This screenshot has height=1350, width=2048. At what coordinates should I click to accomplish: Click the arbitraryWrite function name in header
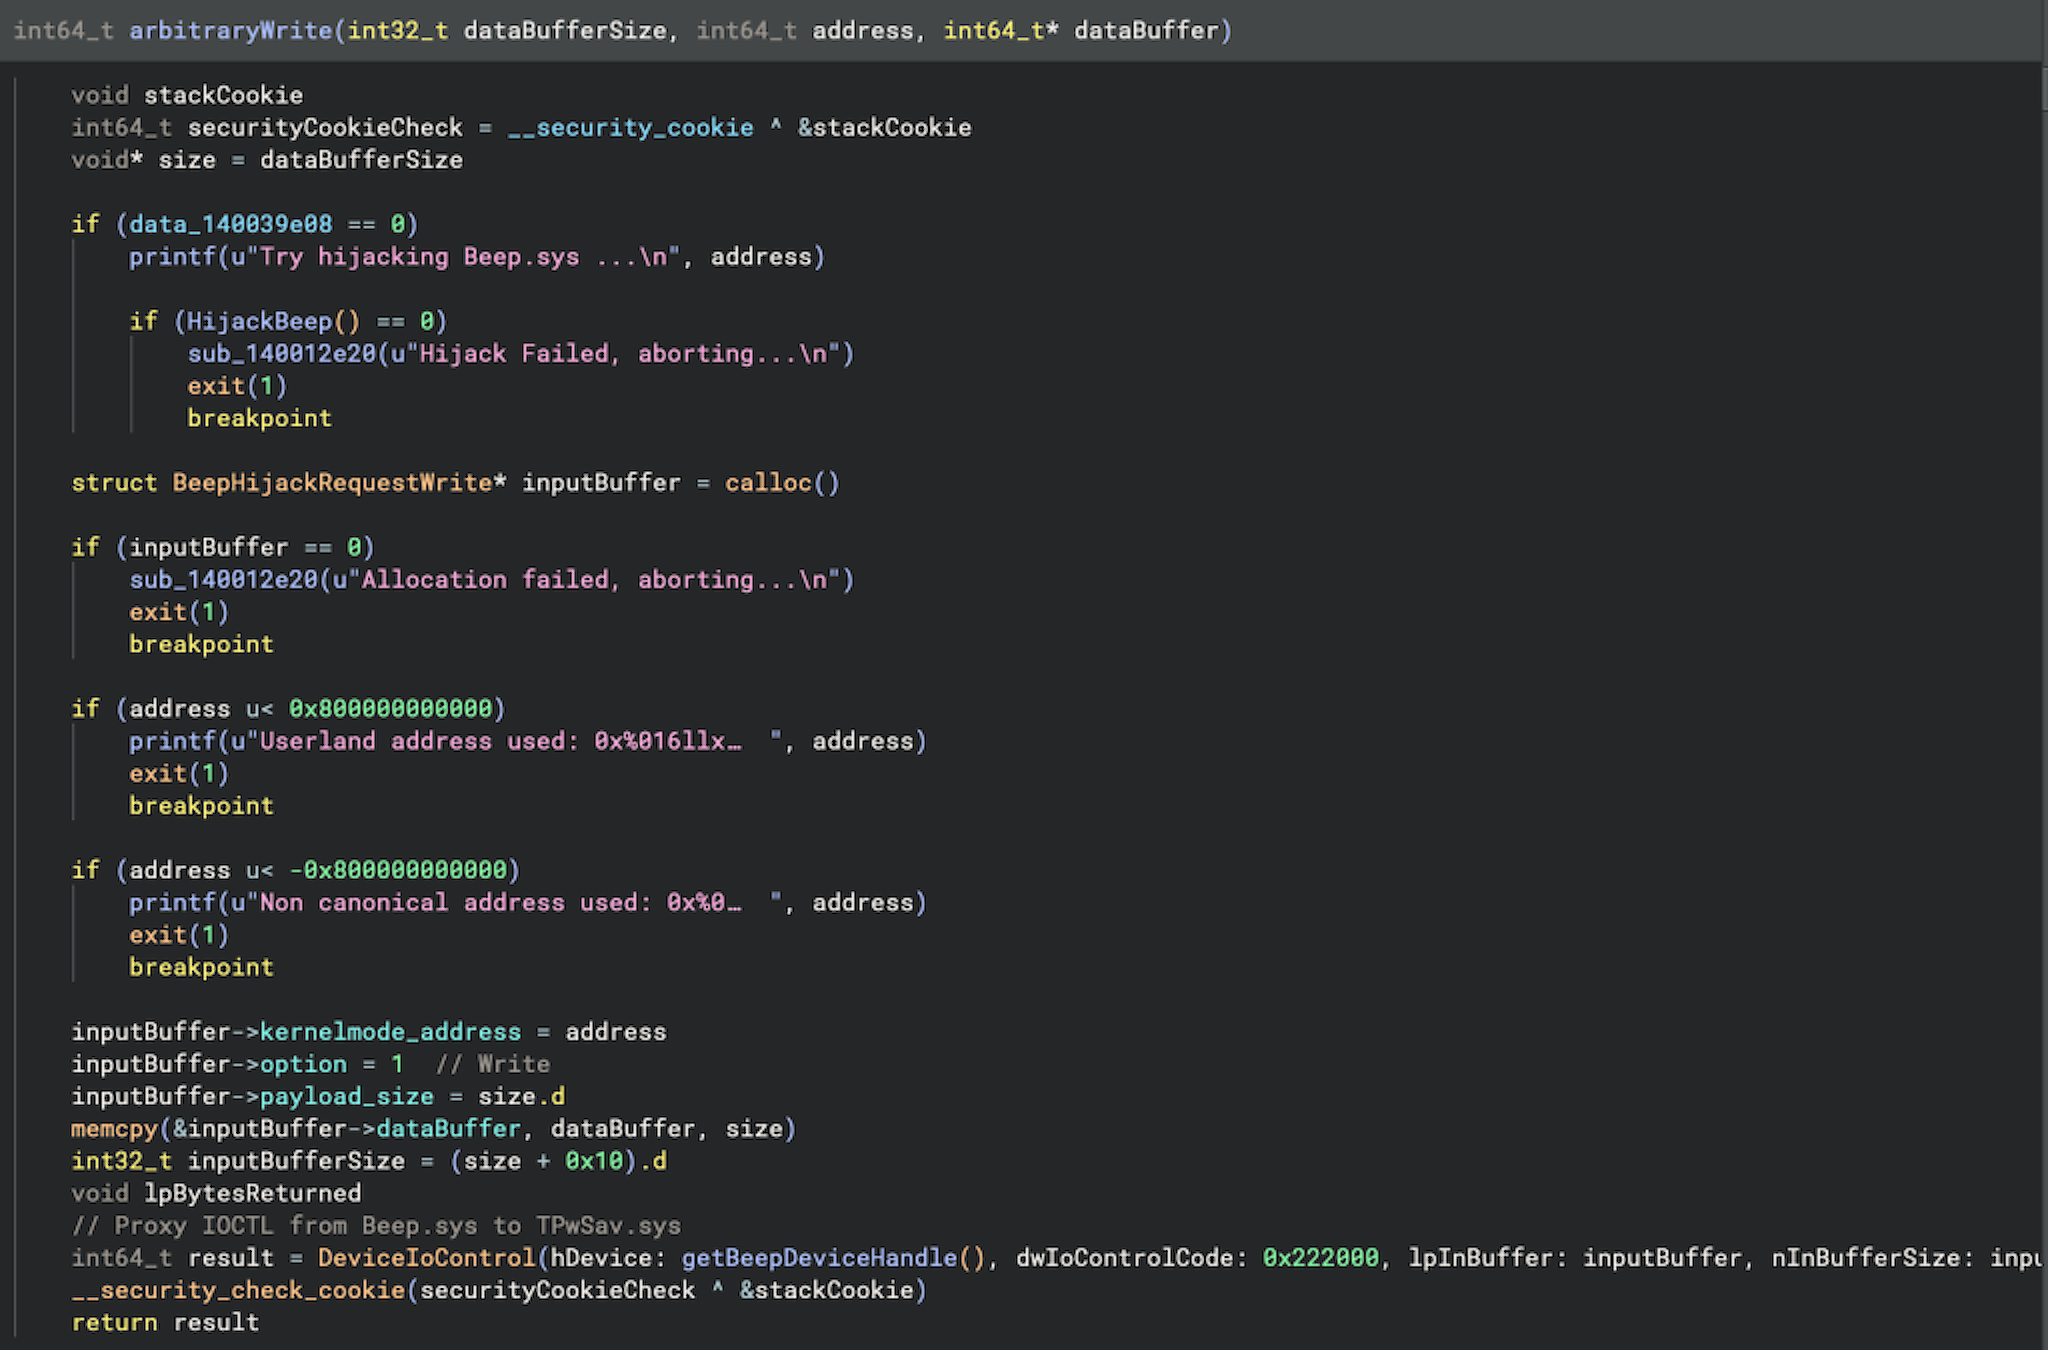point(231,31)
